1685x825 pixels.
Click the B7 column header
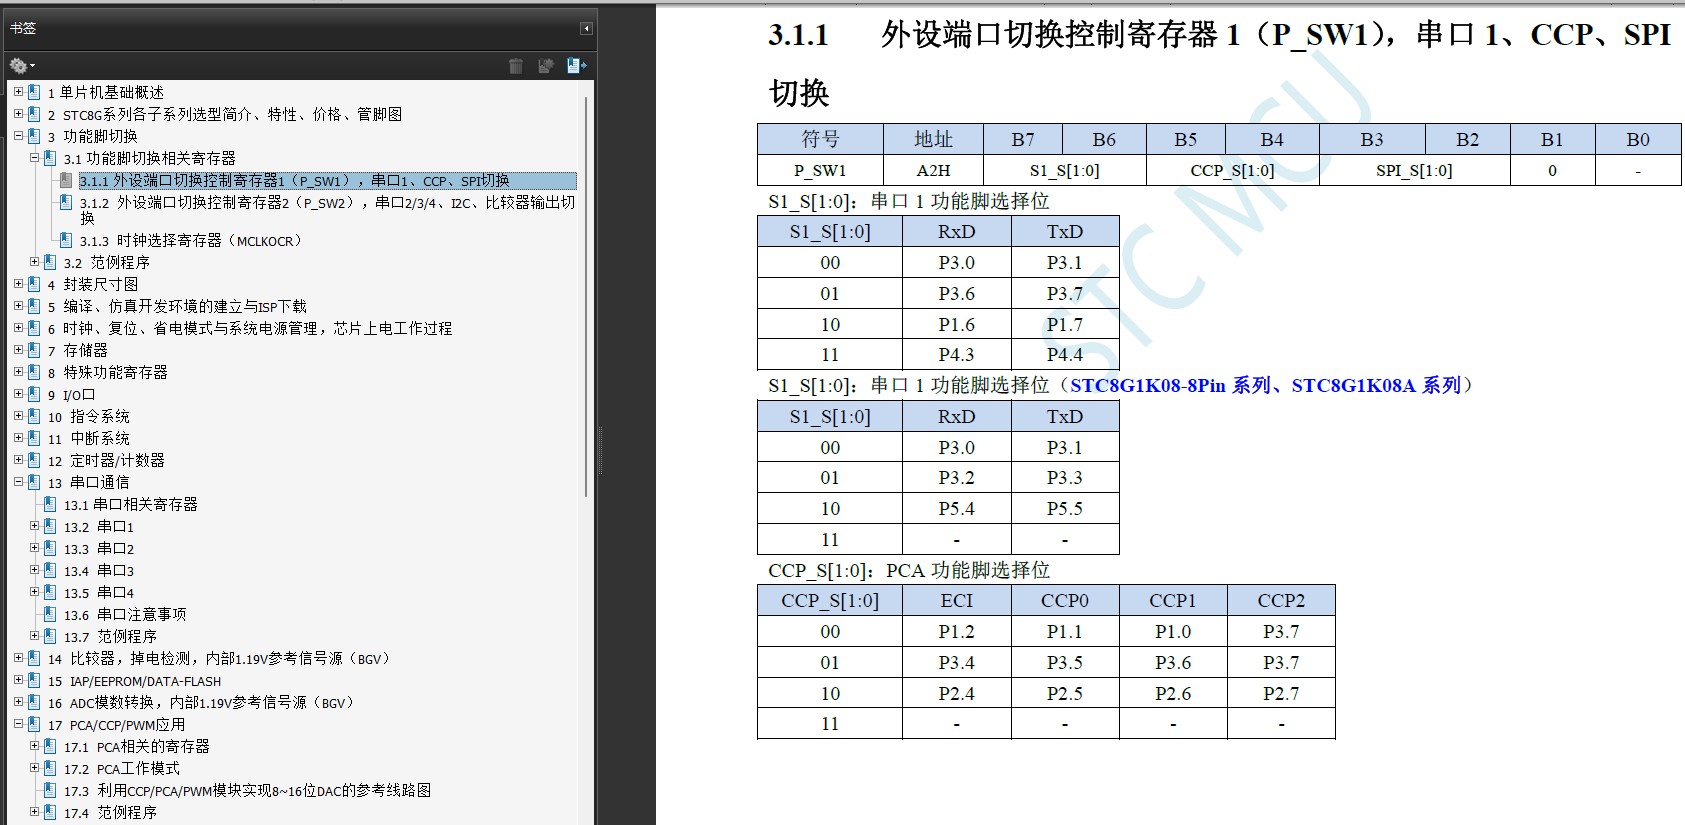(x=1023, y=140)
